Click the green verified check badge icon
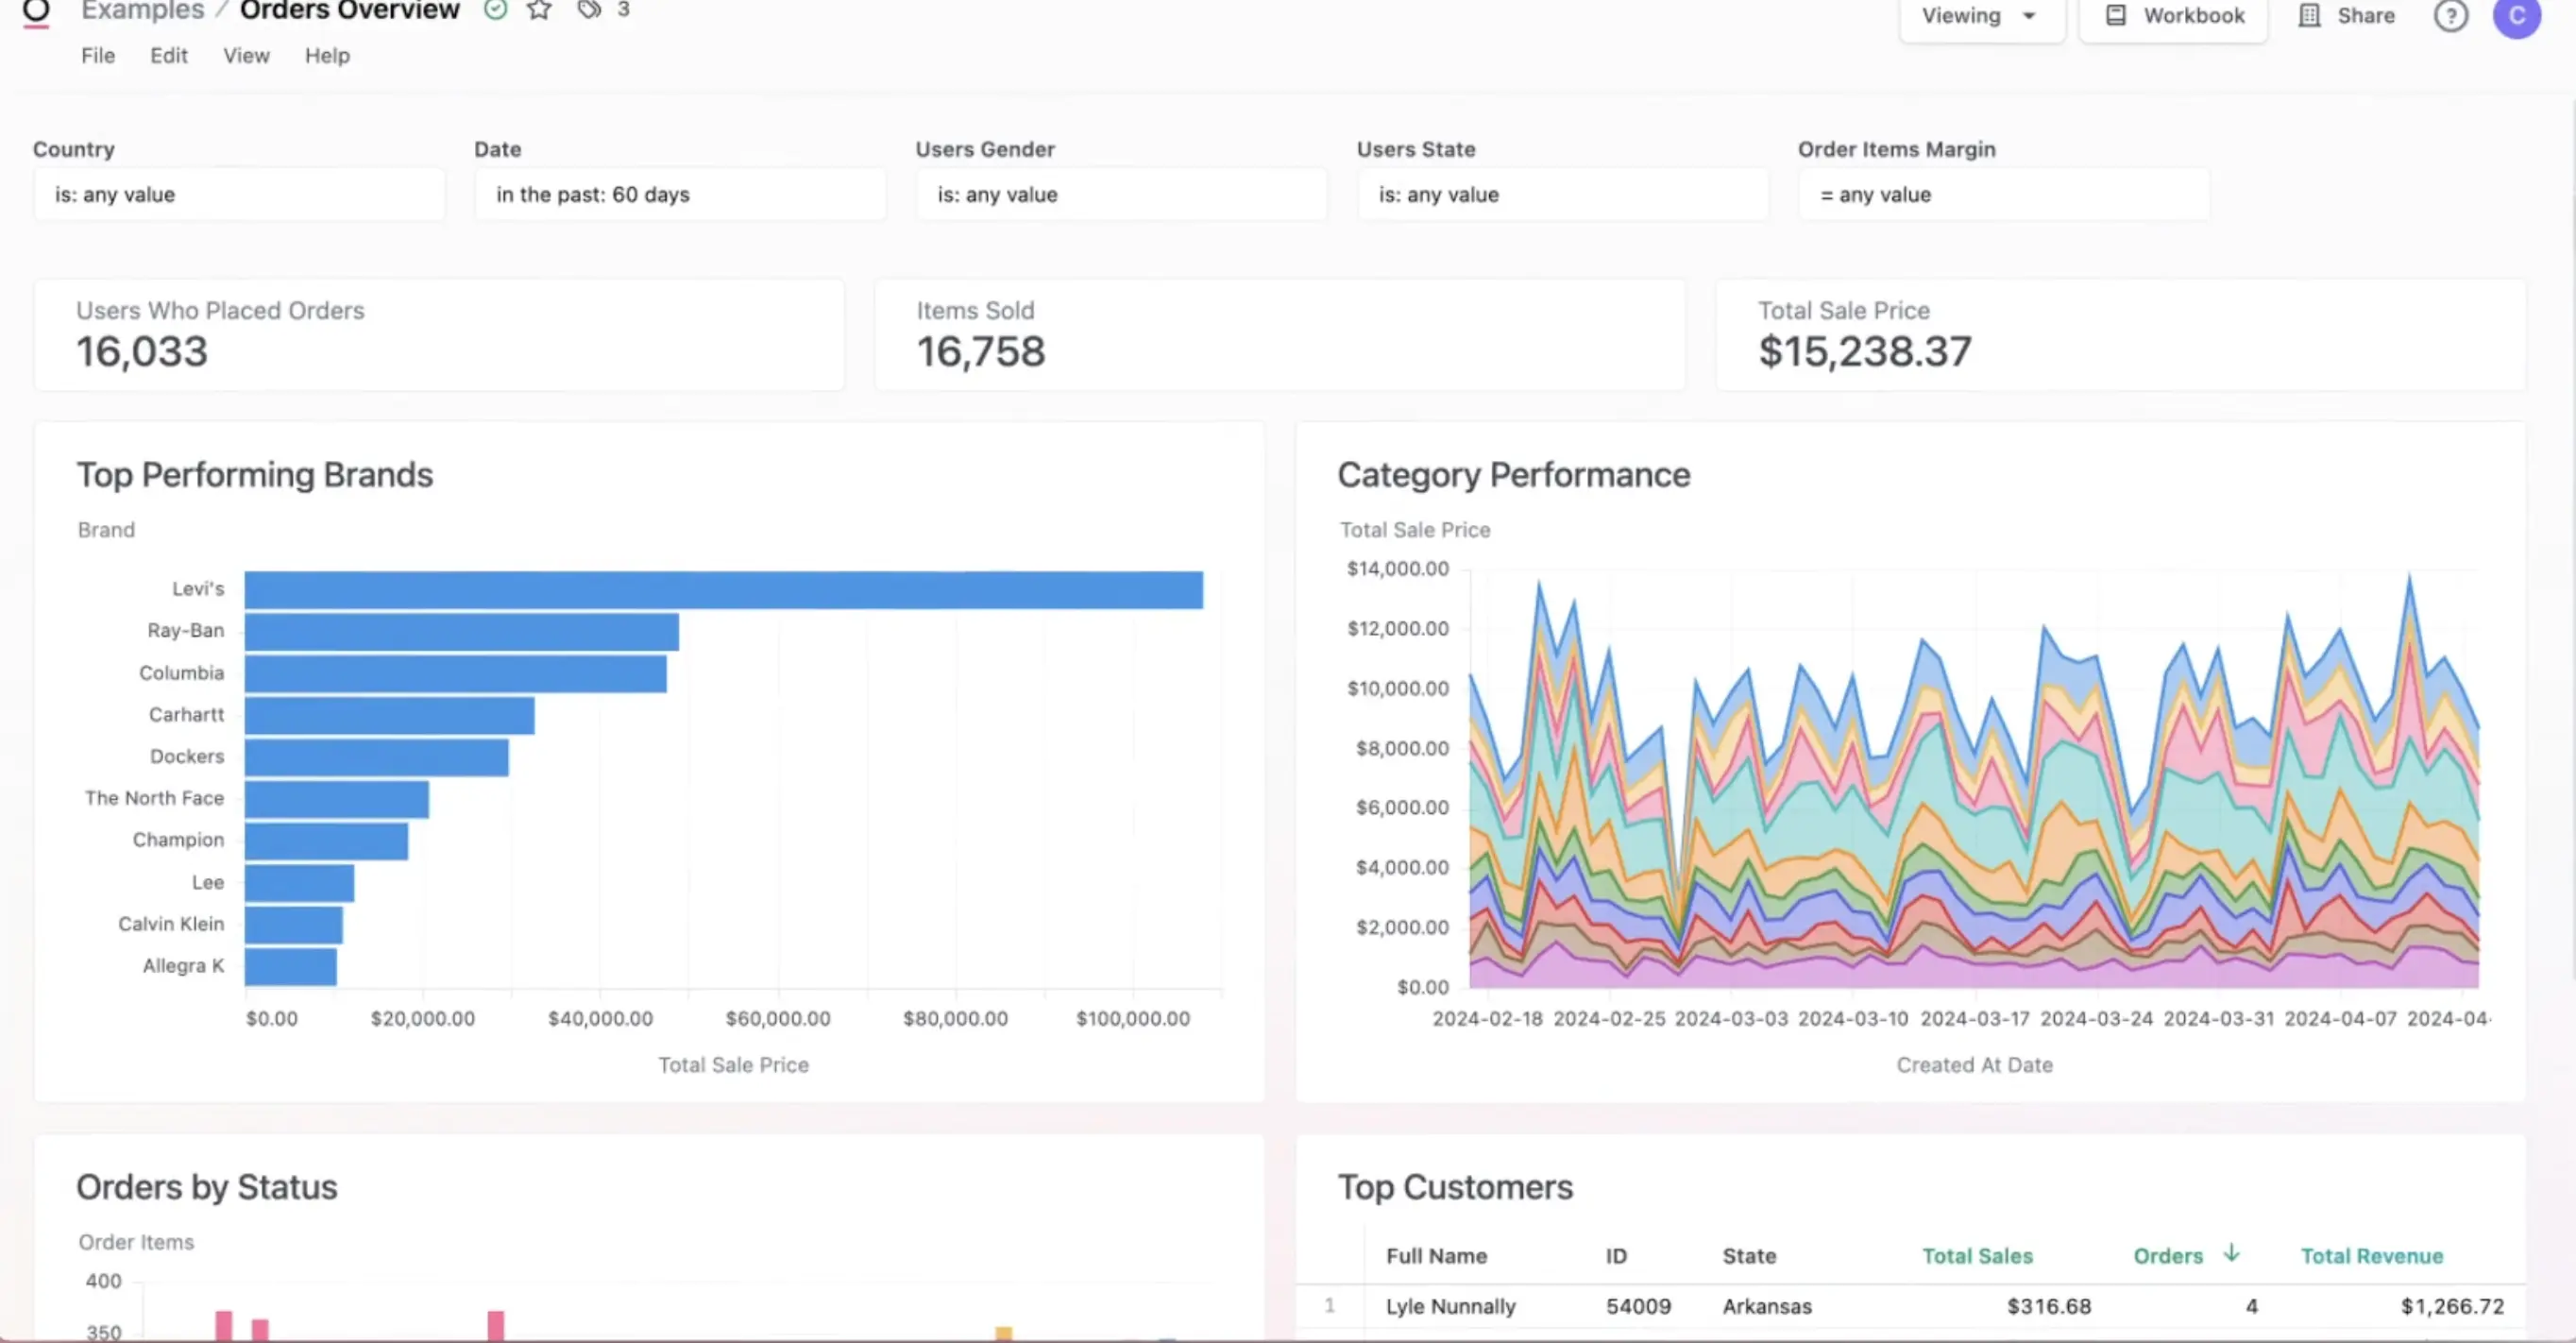Viewport: 2576px width, 1343px height. (x=496, y=10)
